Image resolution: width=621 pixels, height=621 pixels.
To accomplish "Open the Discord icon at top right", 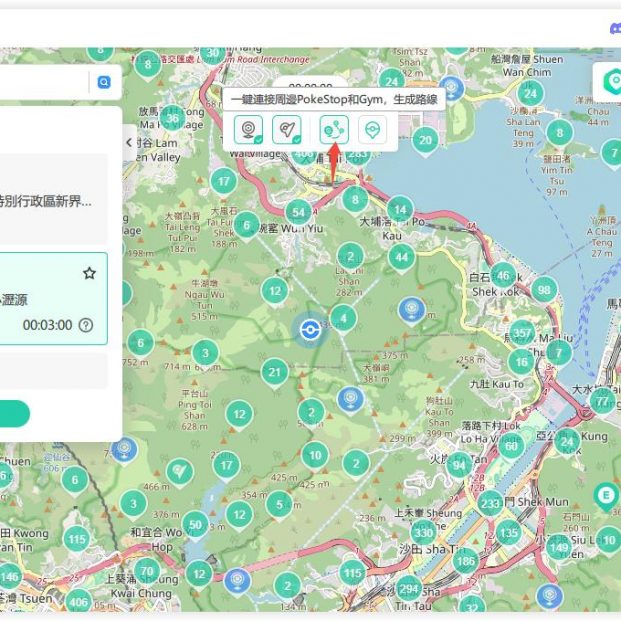I will (x=612, y=30).
